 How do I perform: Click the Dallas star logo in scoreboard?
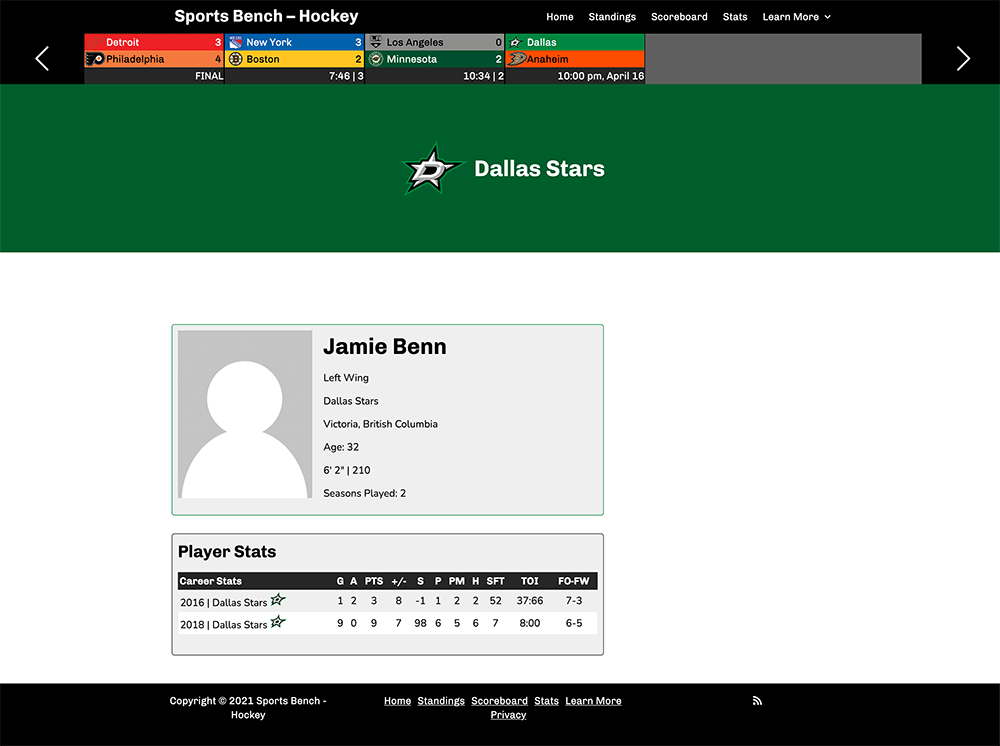[516, 42]
